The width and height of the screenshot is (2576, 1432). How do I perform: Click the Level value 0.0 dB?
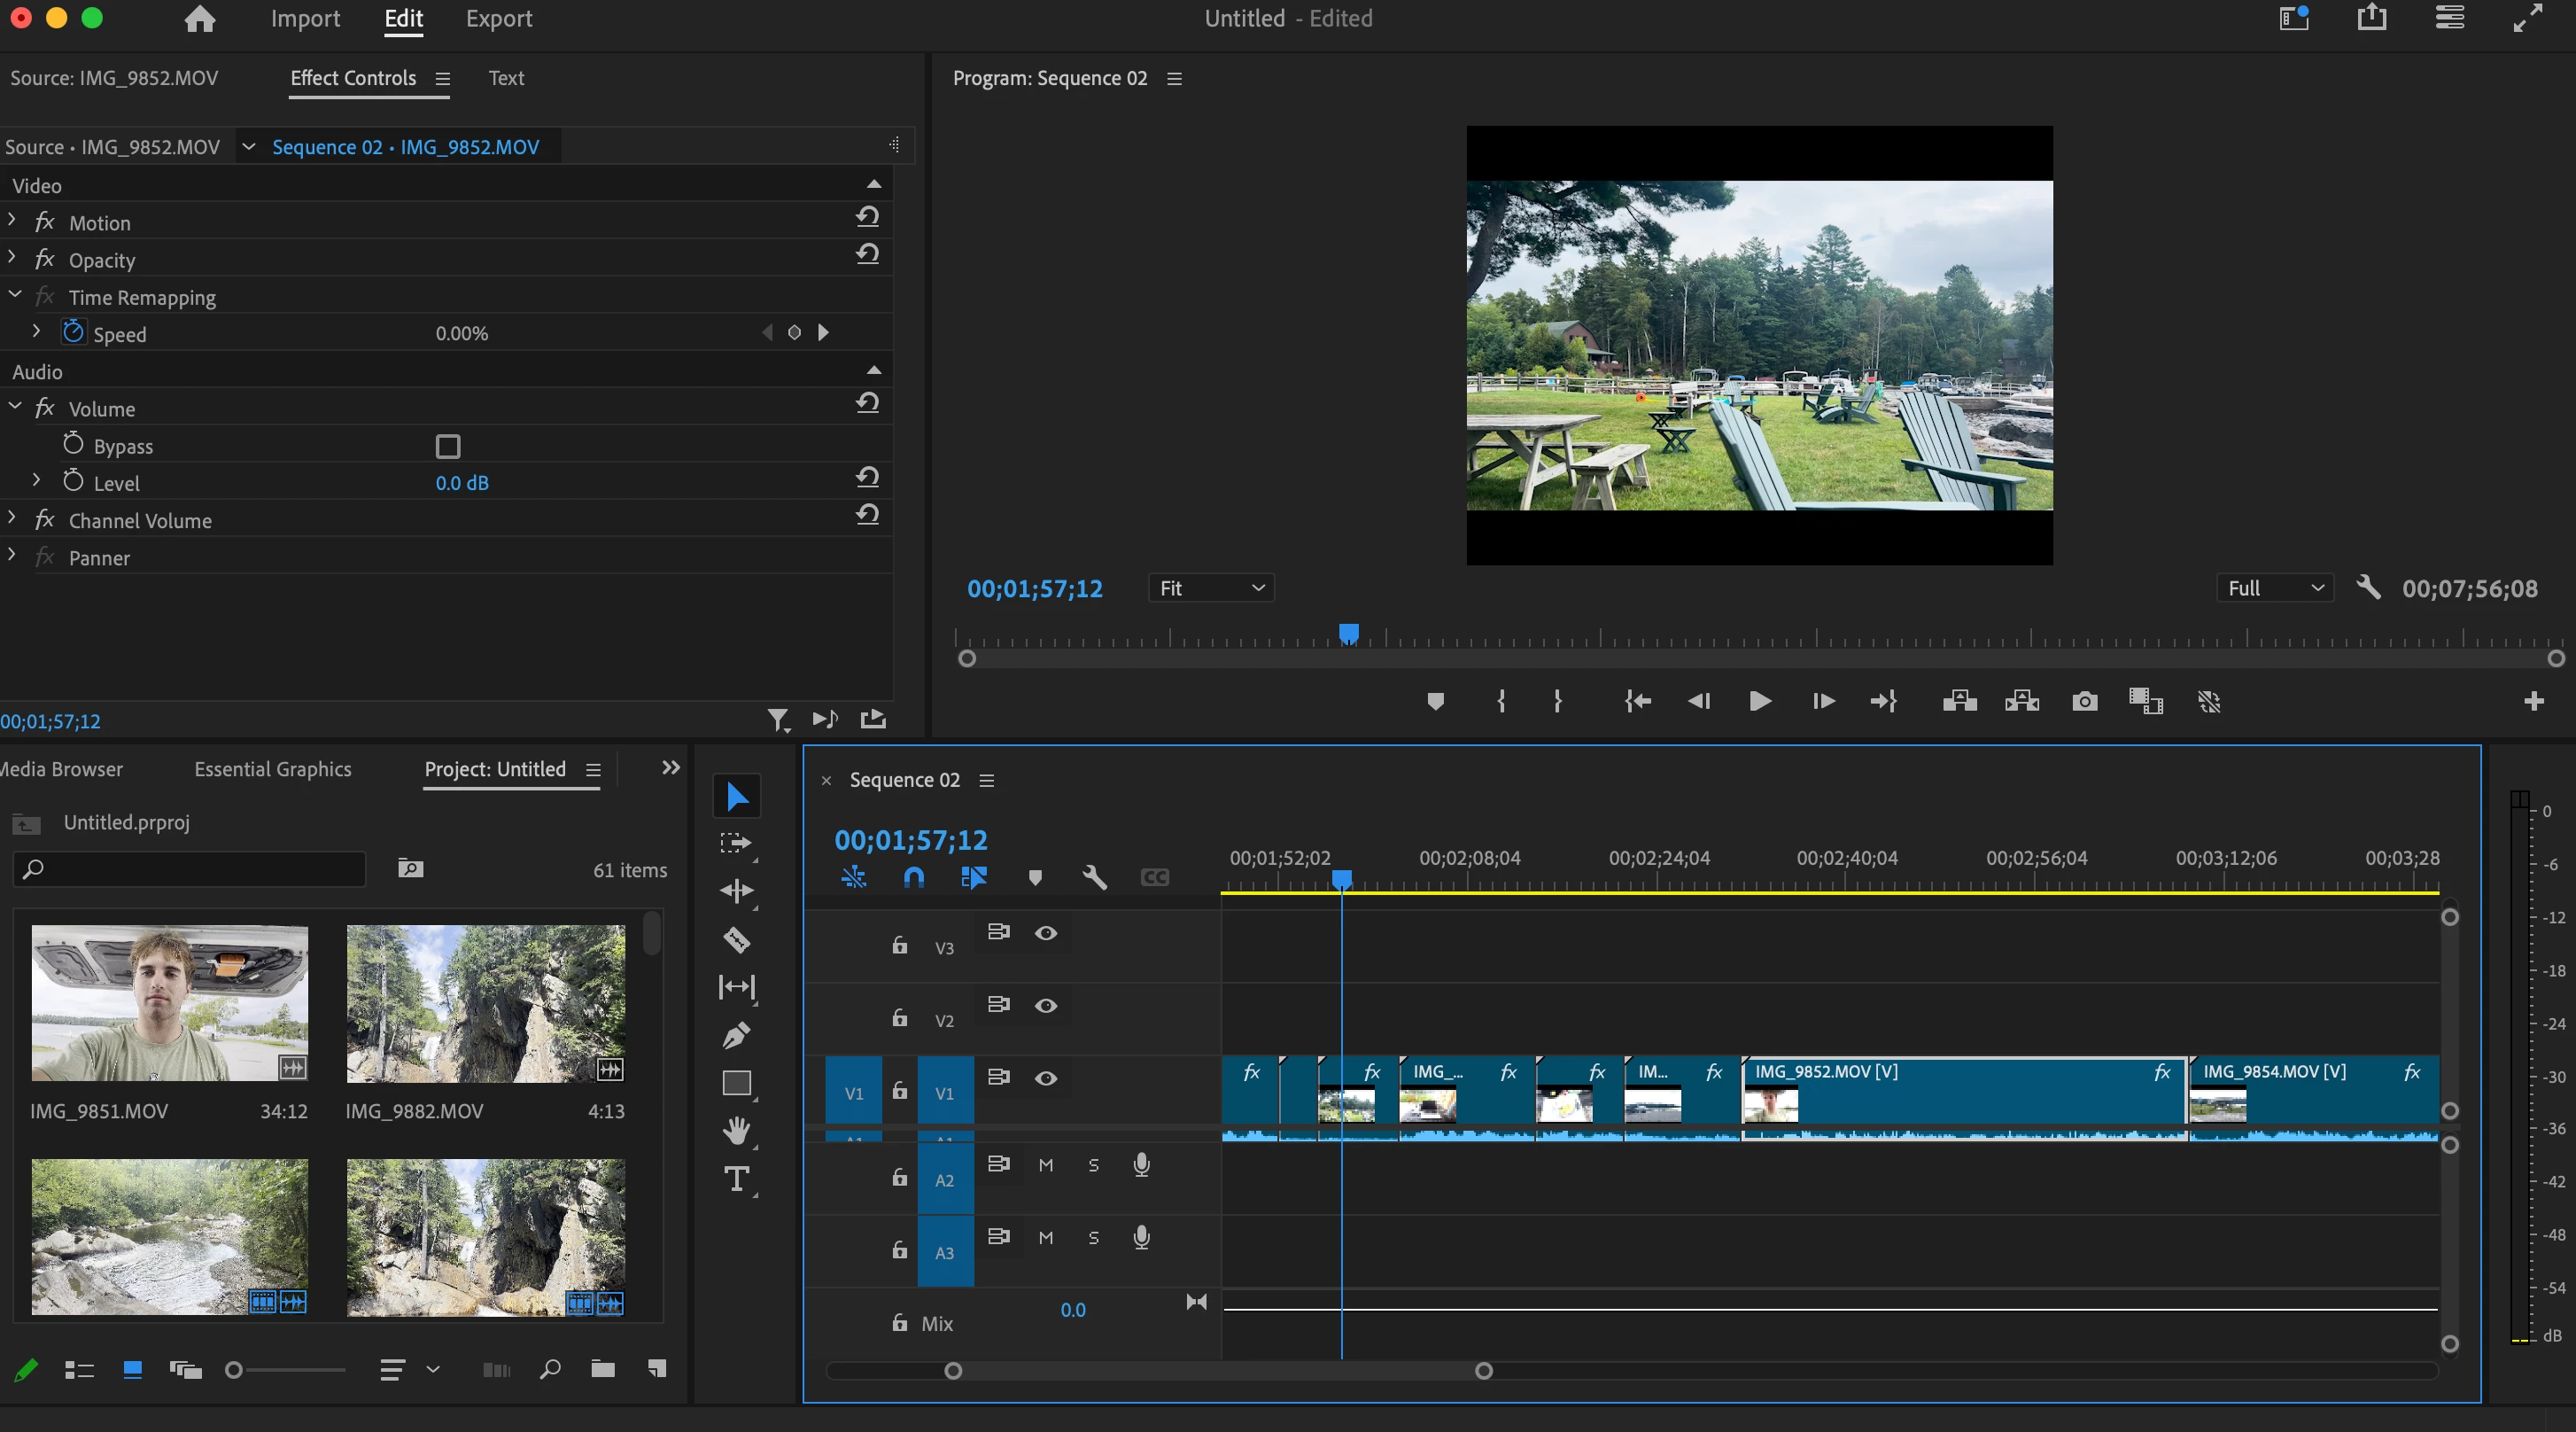462,483
